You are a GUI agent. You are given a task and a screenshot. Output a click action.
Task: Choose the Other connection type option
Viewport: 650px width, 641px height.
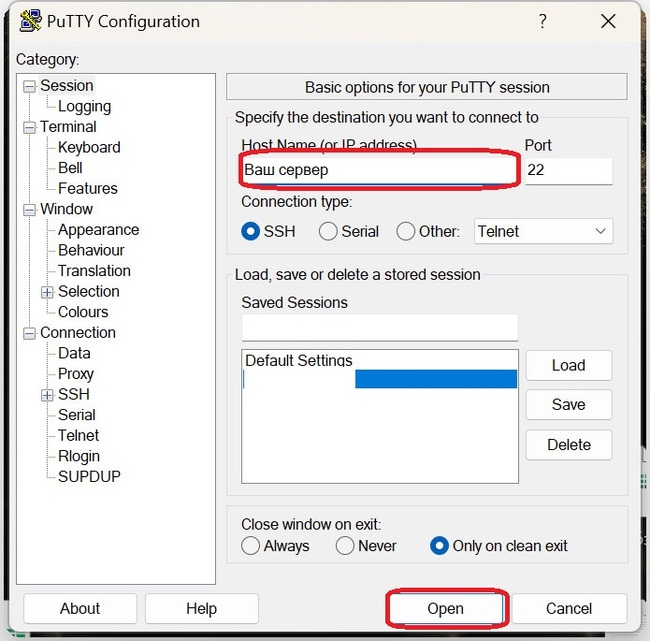406,231
